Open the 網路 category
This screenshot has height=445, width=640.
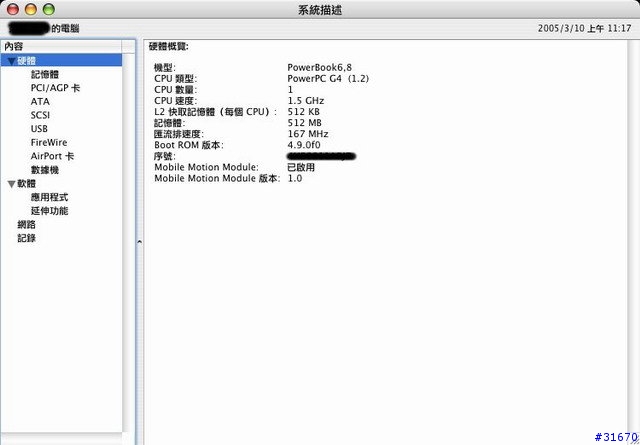27,225
